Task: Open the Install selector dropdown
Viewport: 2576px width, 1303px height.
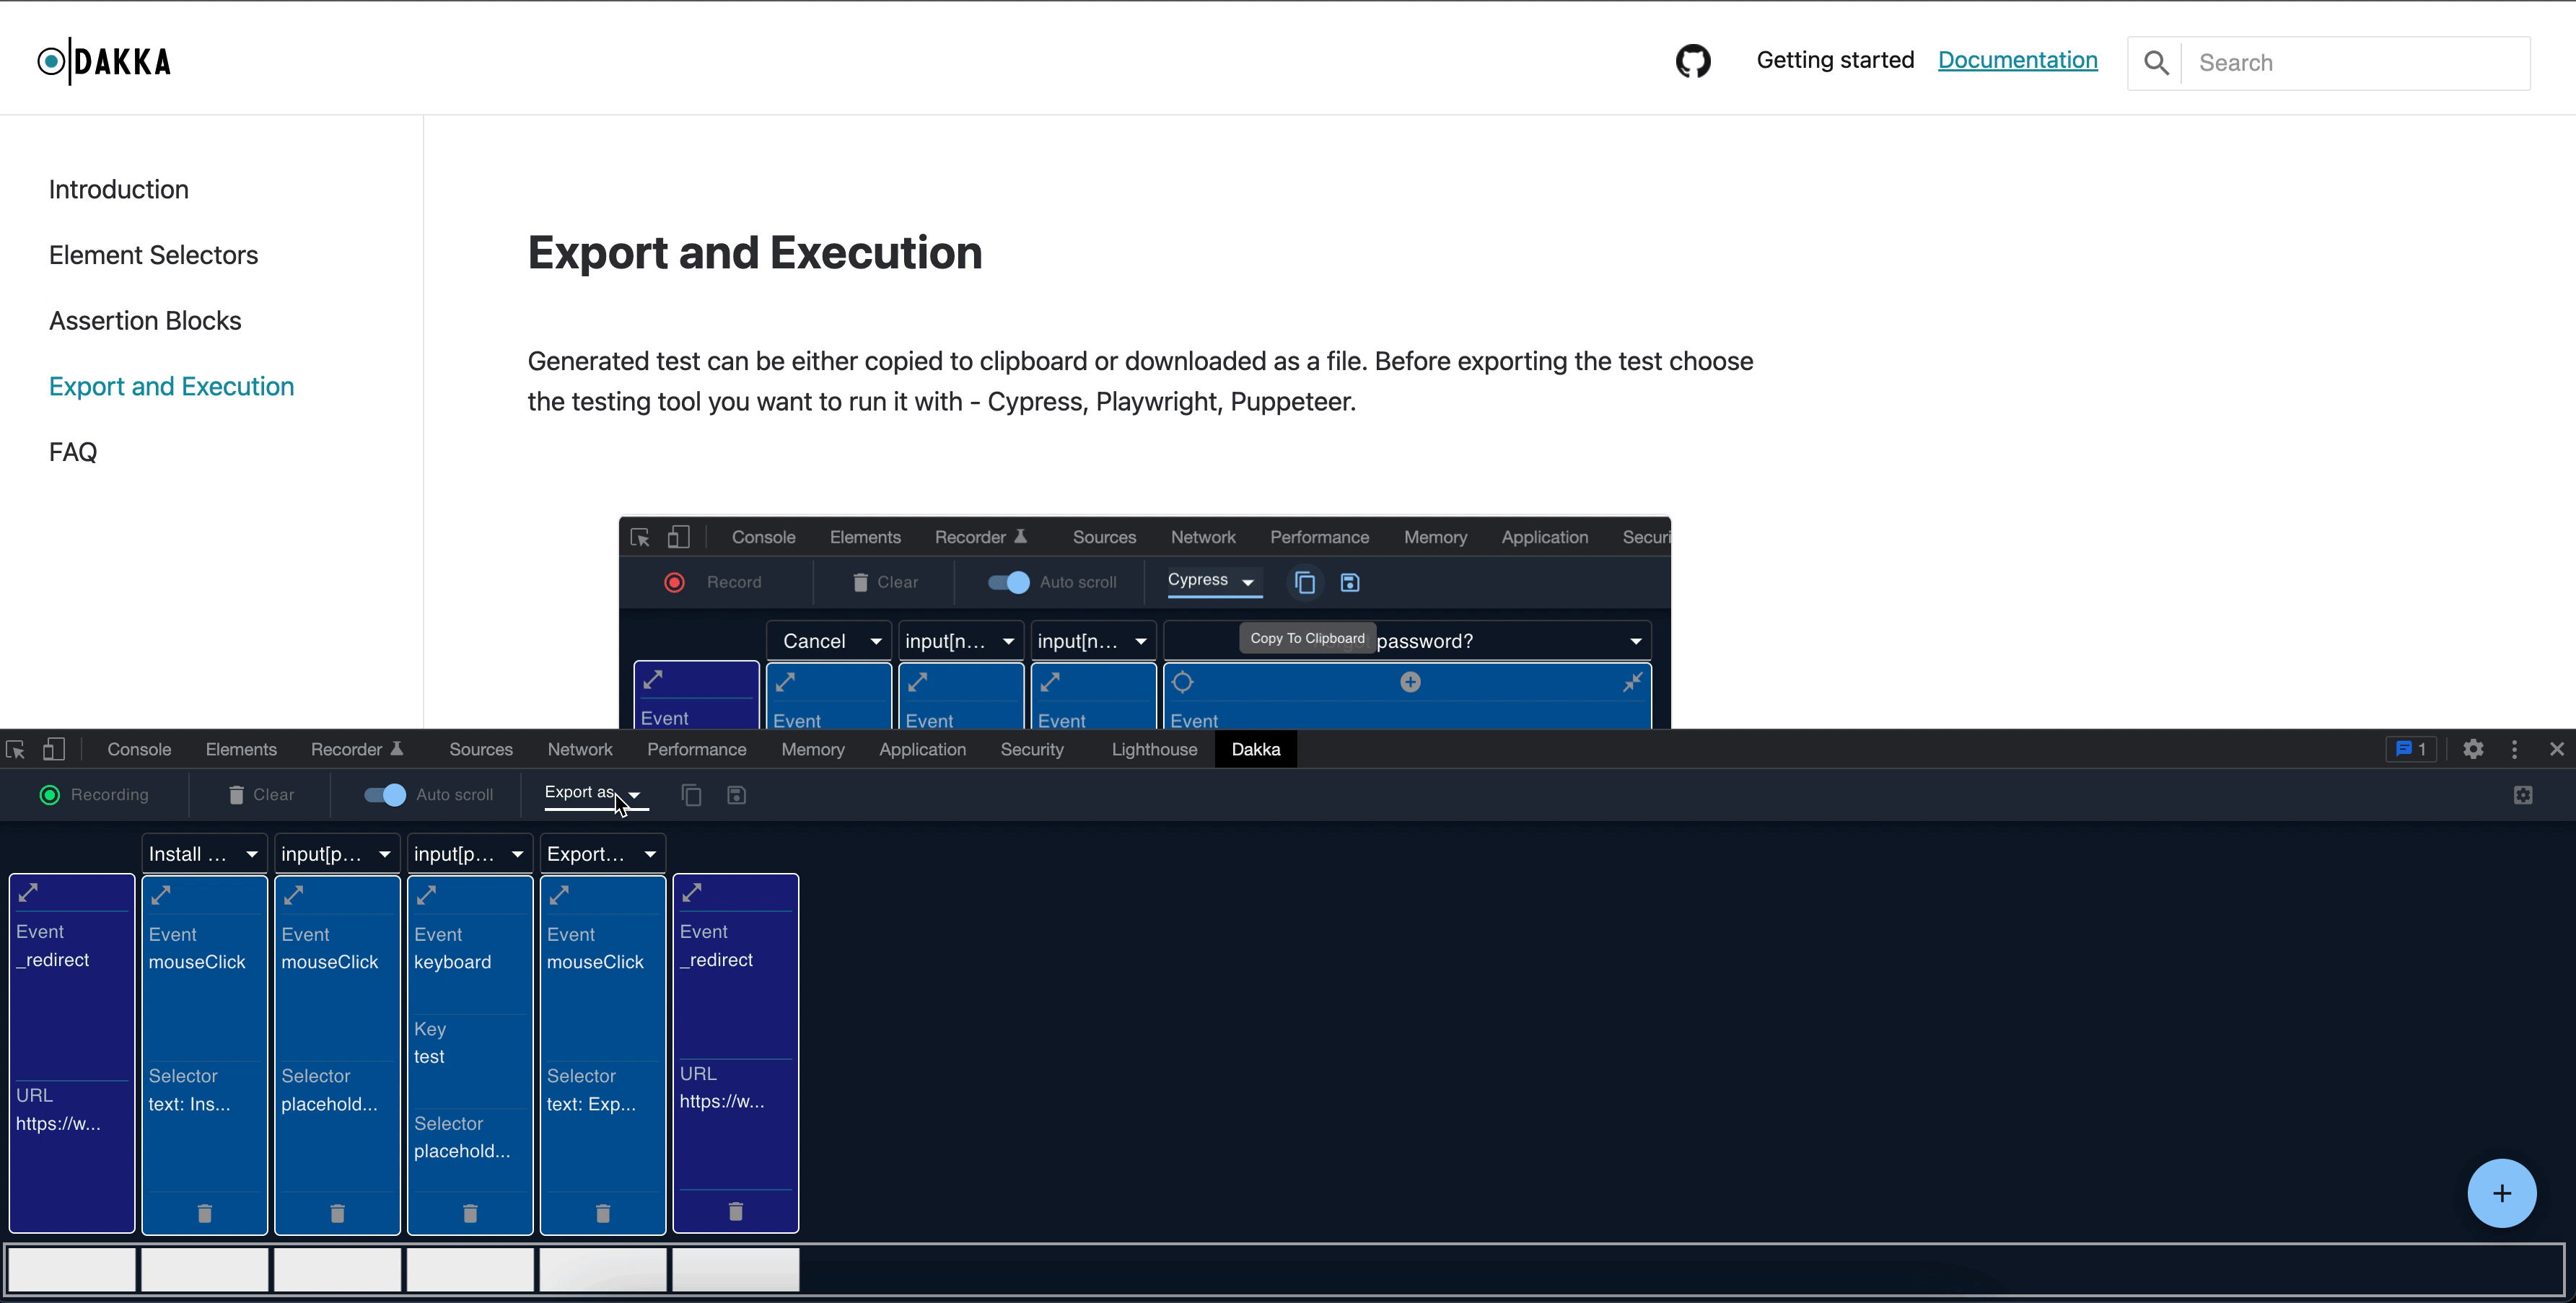Action: pos(205,854)
